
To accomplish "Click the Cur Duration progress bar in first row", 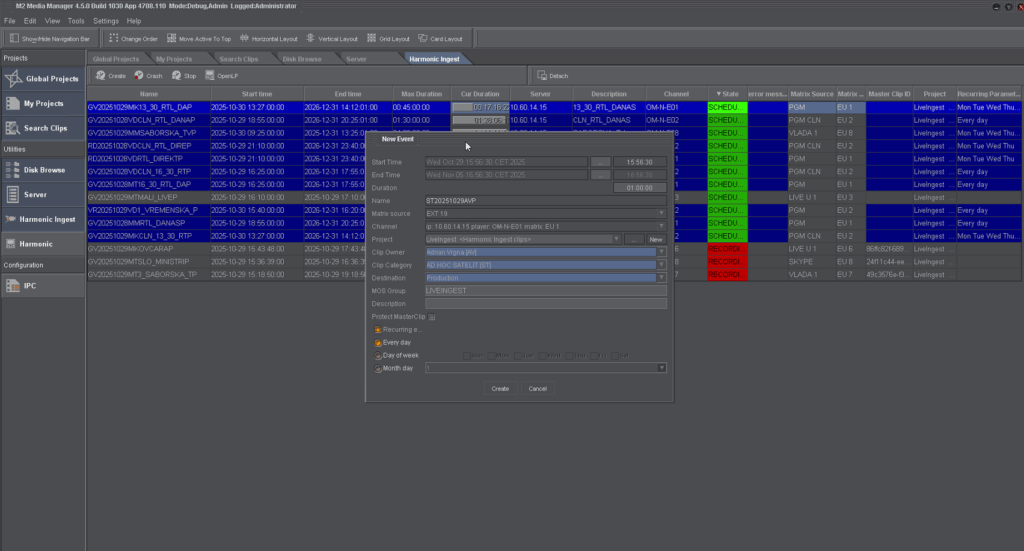I will click(x=480, y=106).
